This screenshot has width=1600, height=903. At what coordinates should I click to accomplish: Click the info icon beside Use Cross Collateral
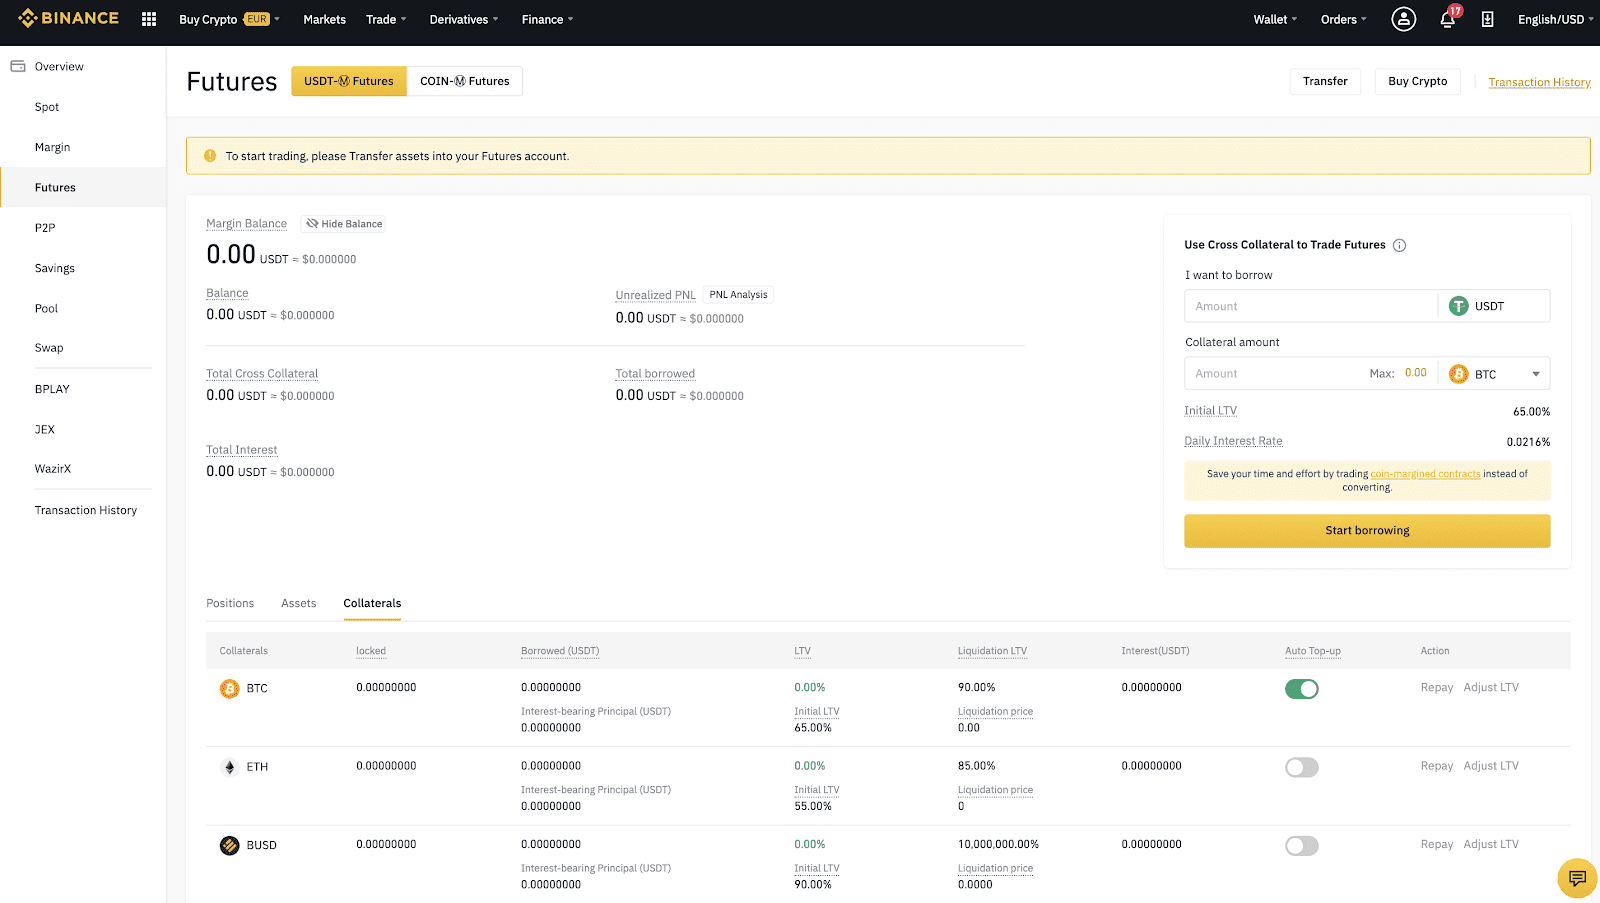pos(1400,245)
